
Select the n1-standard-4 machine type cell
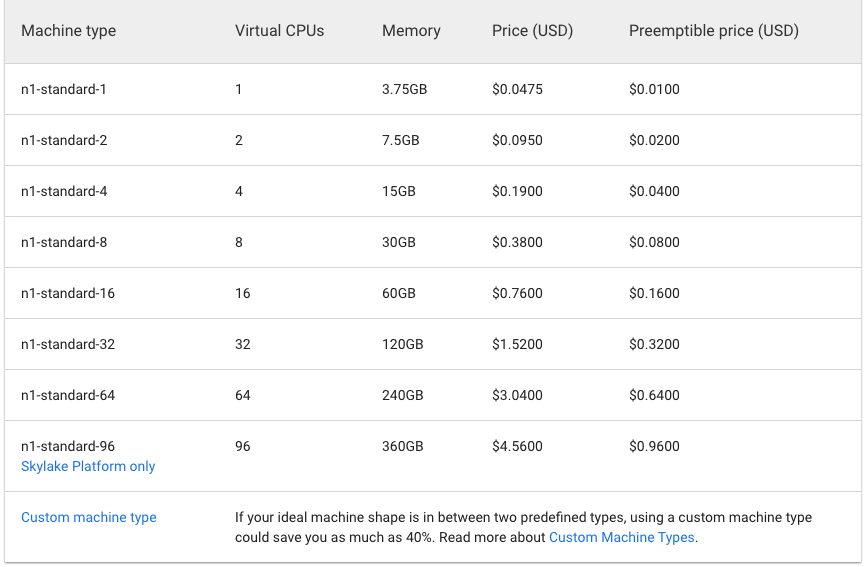pyautogui.click(x=64, y=191)
